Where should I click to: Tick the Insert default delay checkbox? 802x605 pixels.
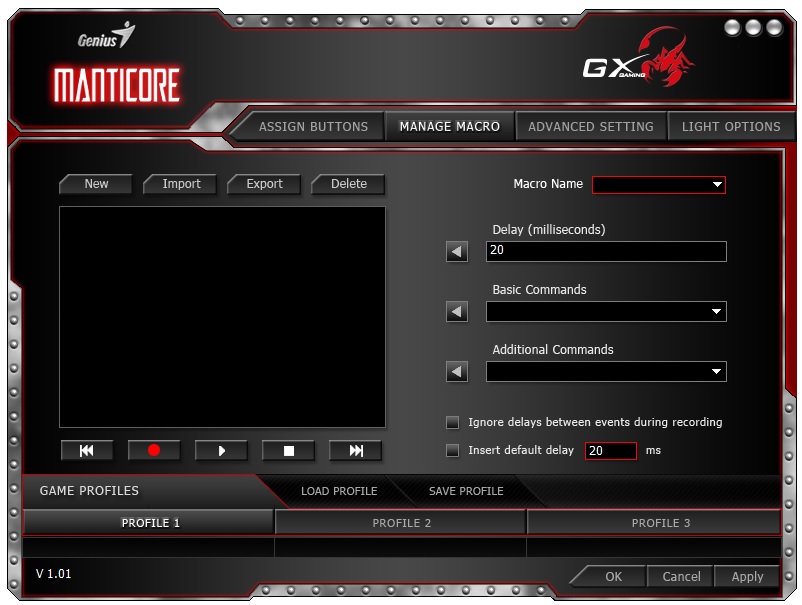point(453,451)
